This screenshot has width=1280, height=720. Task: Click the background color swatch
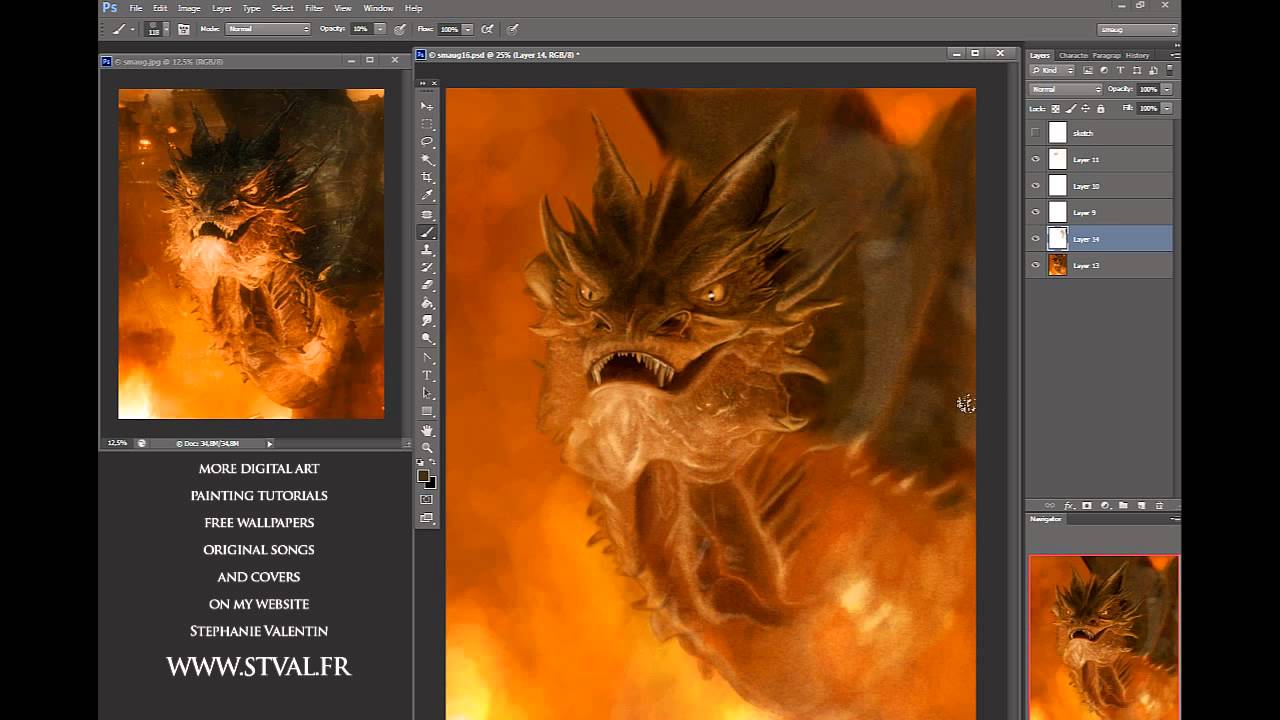[432, 484]
